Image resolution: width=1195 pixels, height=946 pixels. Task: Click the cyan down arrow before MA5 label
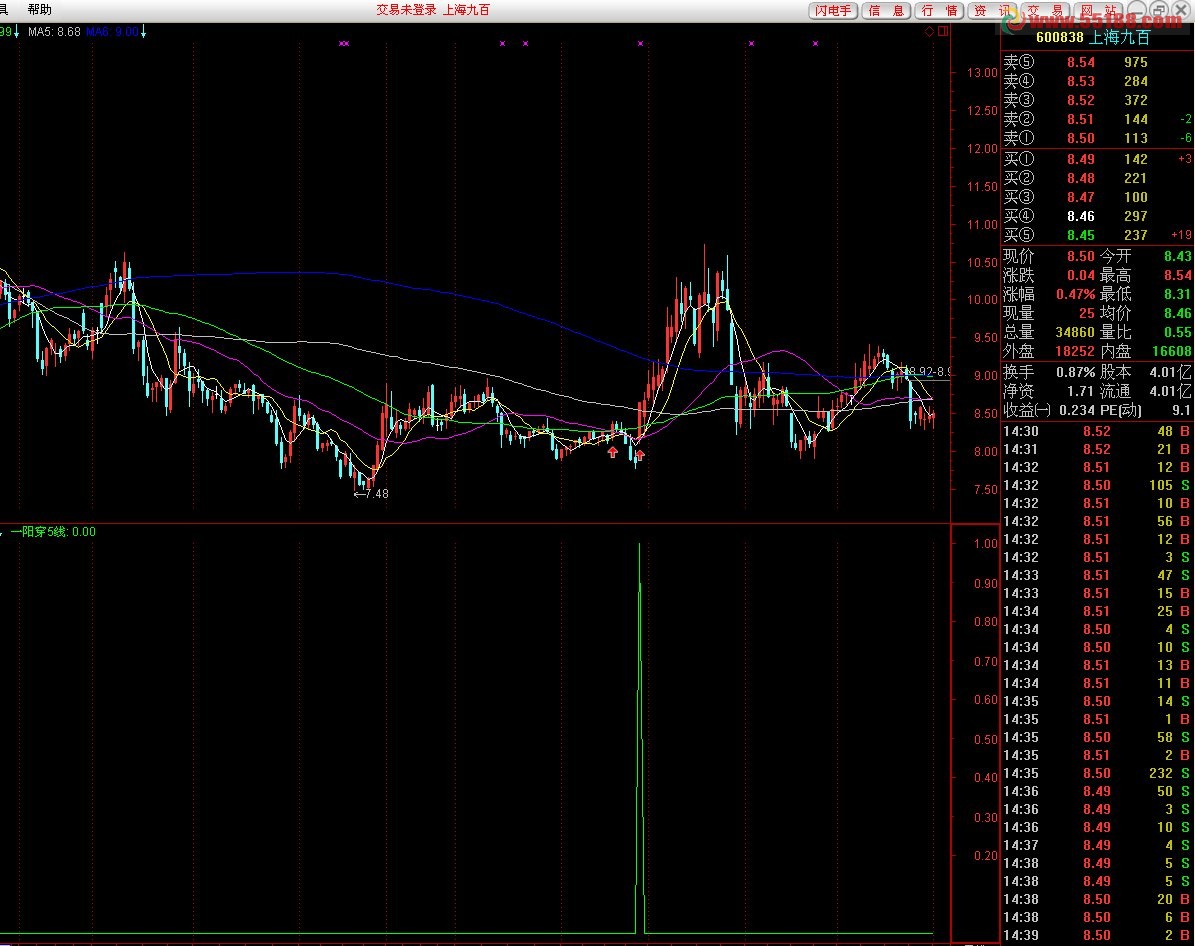[x=17, y=32]
